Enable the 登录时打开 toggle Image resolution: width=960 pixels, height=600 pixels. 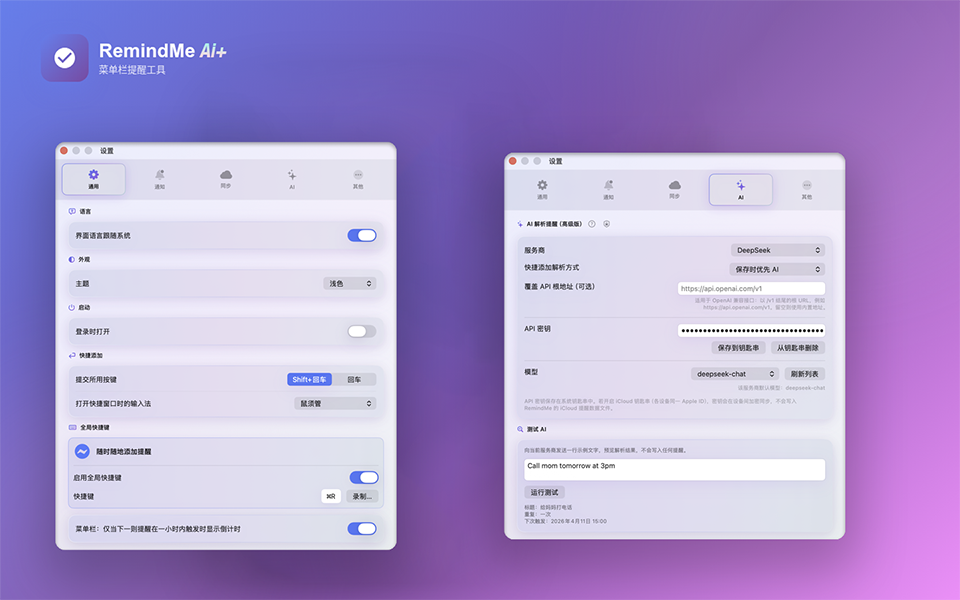[361, 331]
